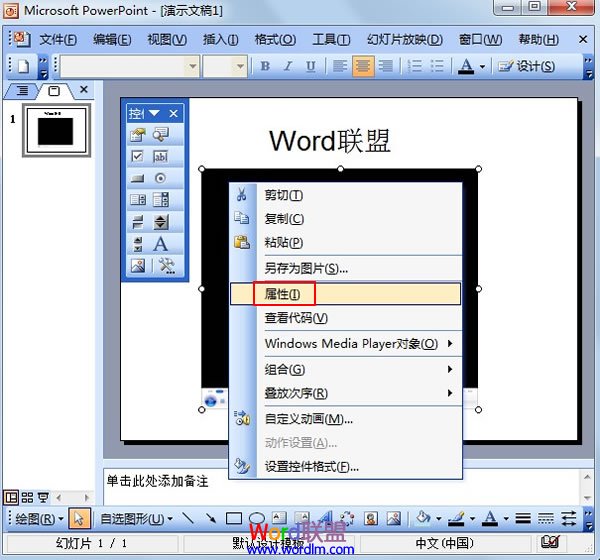
Task: Pick Option Button control in toolbox
Action: pos(160,178)
